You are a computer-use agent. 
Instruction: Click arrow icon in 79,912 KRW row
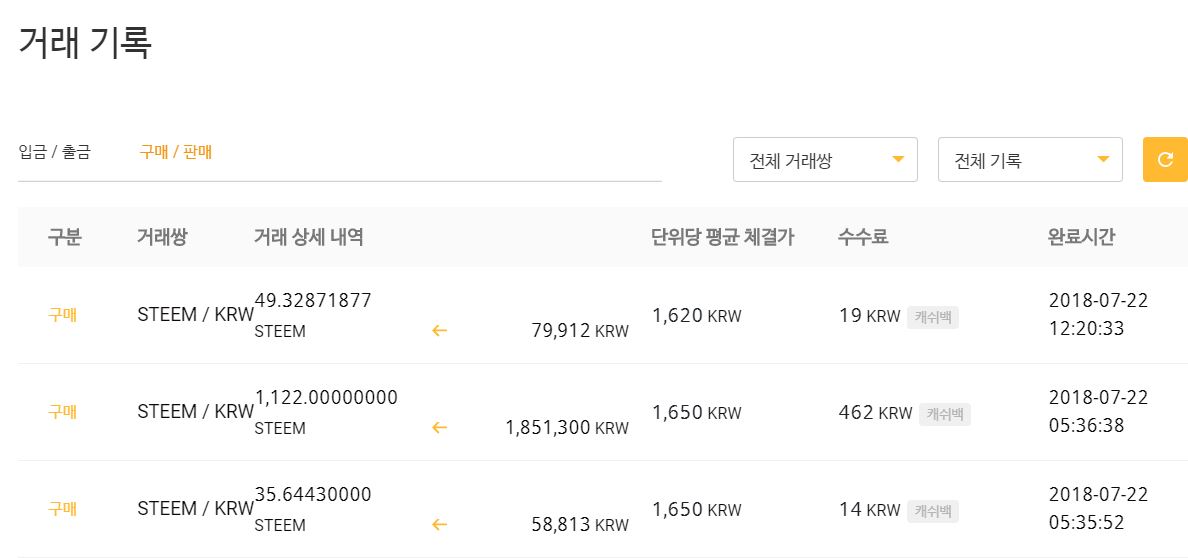click(x=439, y=330)
